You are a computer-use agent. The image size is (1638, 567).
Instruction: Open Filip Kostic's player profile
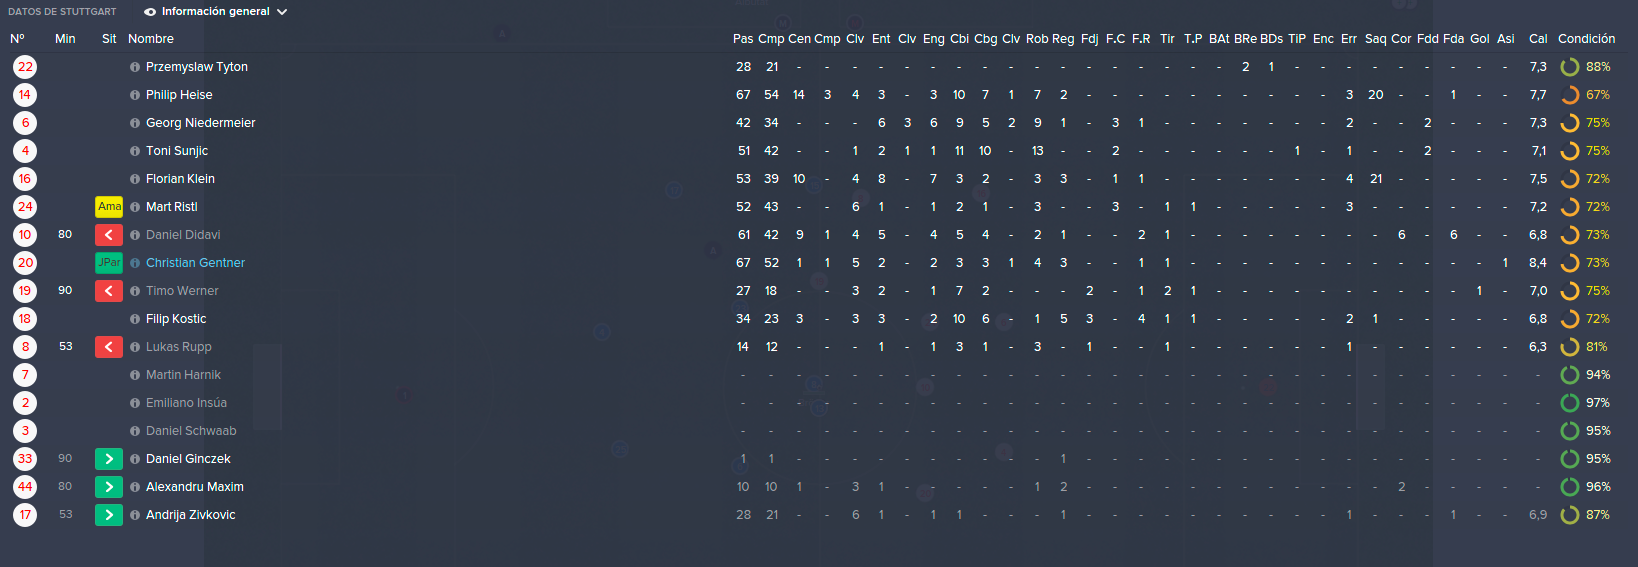tap(176, 319)
